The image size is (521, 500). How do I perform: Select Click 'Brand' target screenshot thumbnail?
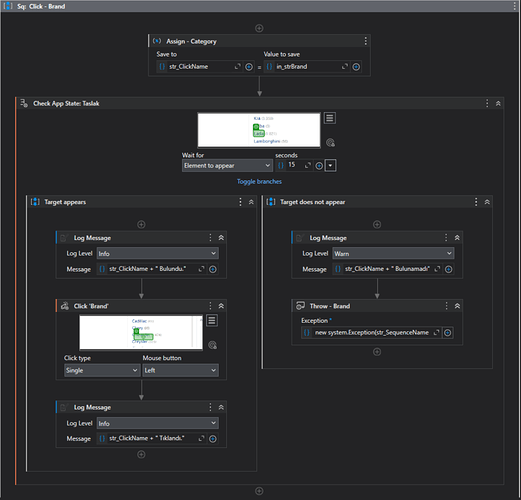pyautogui.click(x=141, y=332)
